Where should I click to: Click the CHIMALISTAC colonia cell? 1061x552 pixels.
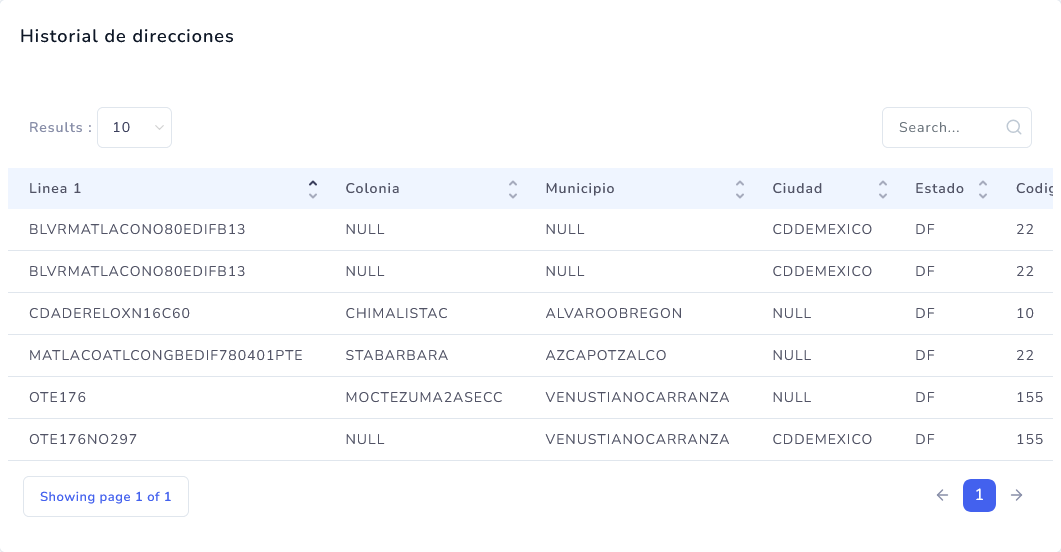(x=396, y=313)
